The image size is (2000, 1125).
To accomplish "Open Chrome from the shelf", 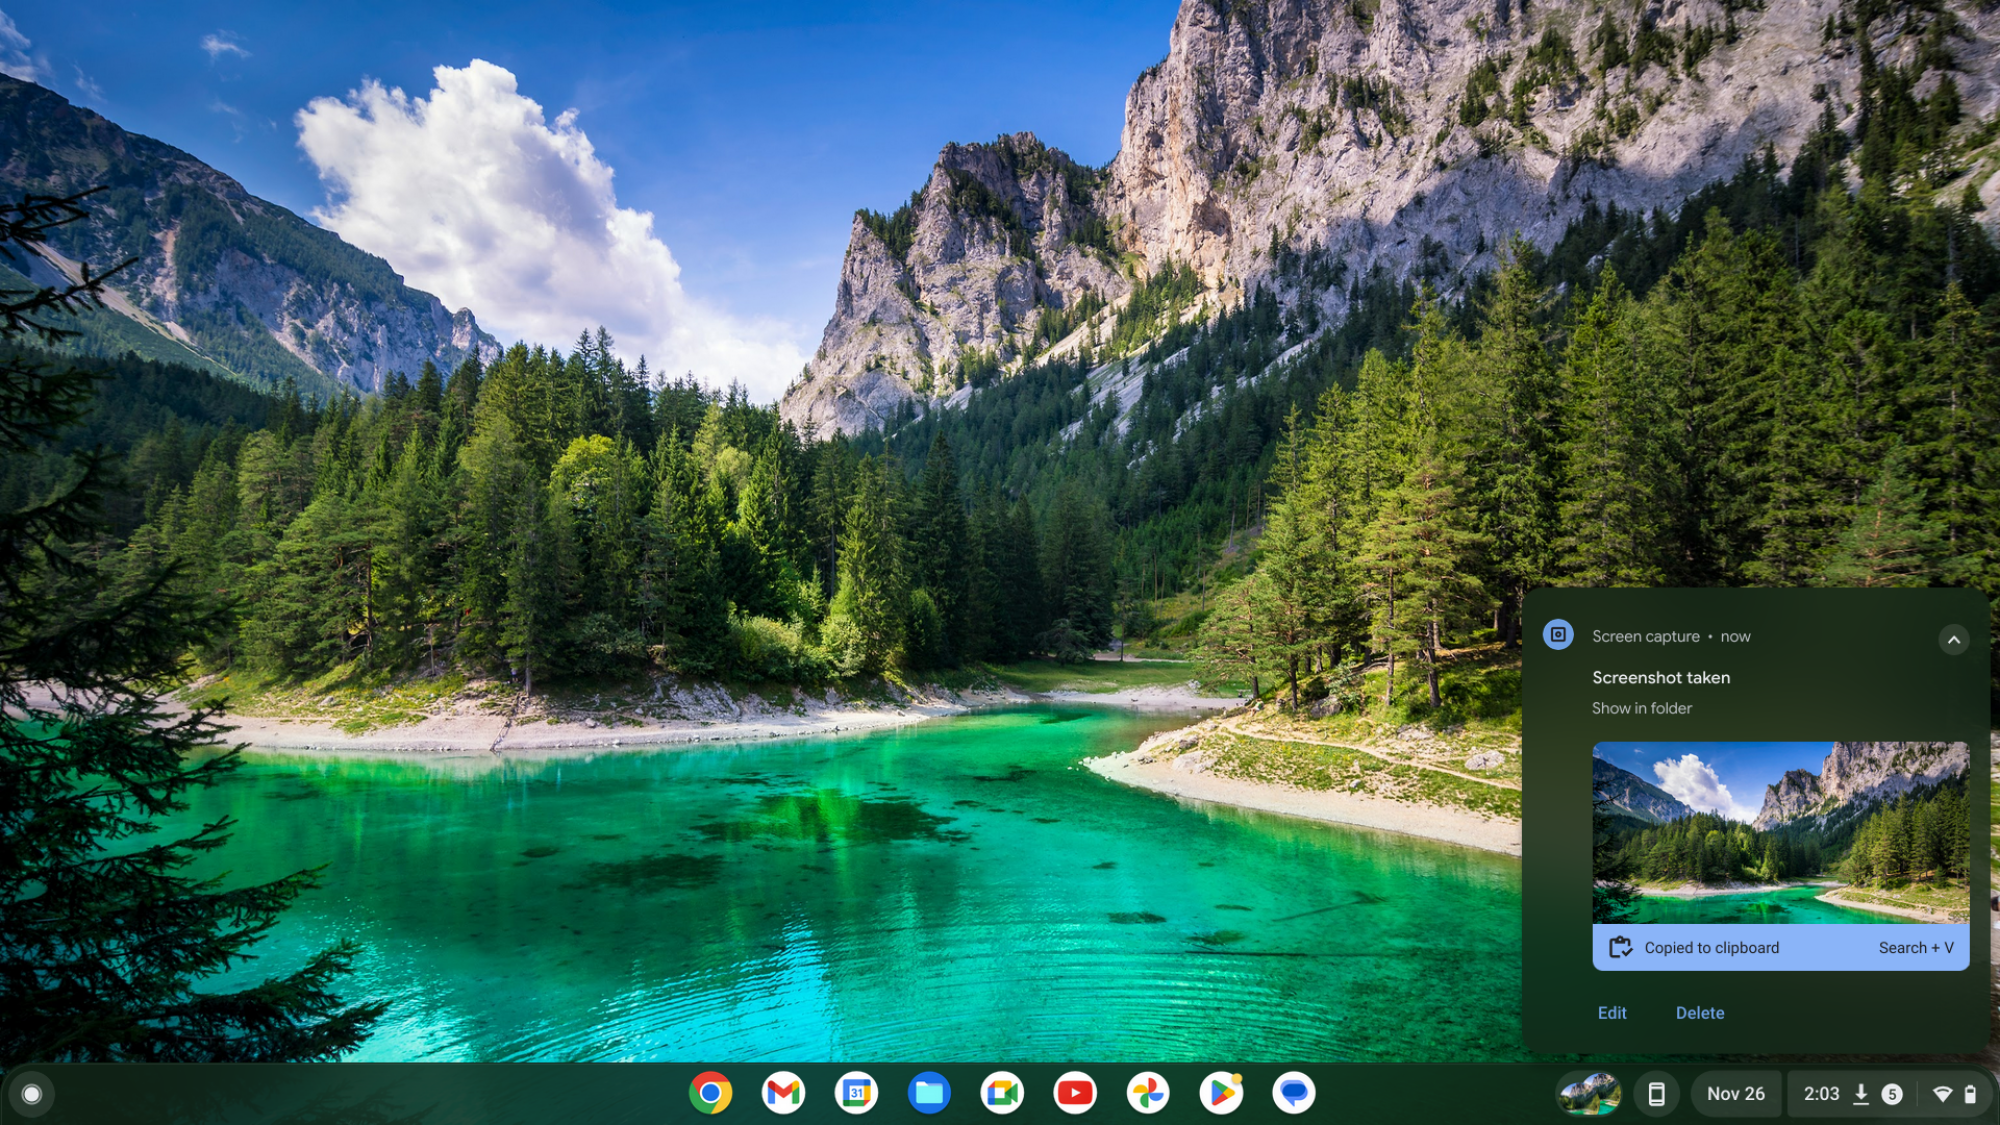I will tap(712, 1093).
